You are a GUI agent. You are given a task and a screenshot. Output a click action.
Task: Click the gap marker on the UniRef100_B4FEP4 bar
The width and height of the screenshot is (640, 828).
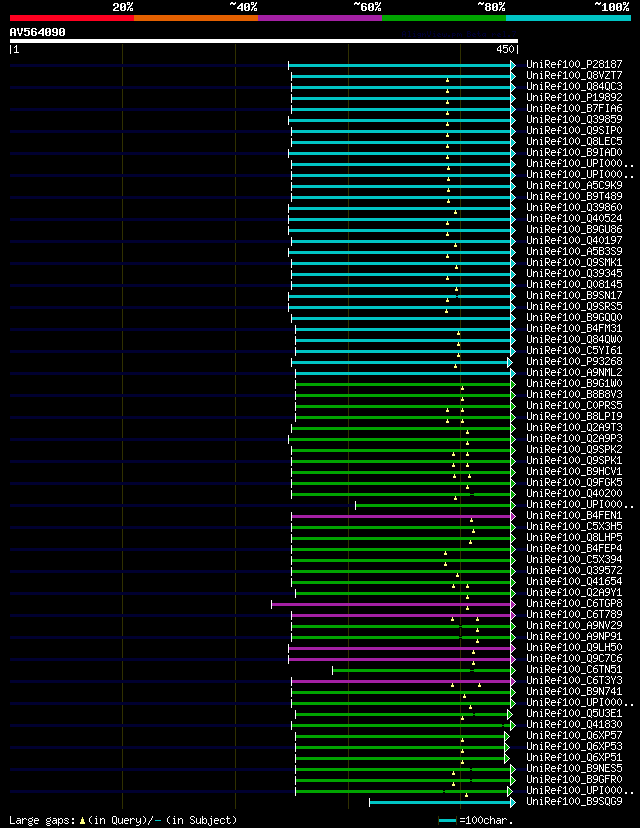[445, 553]
